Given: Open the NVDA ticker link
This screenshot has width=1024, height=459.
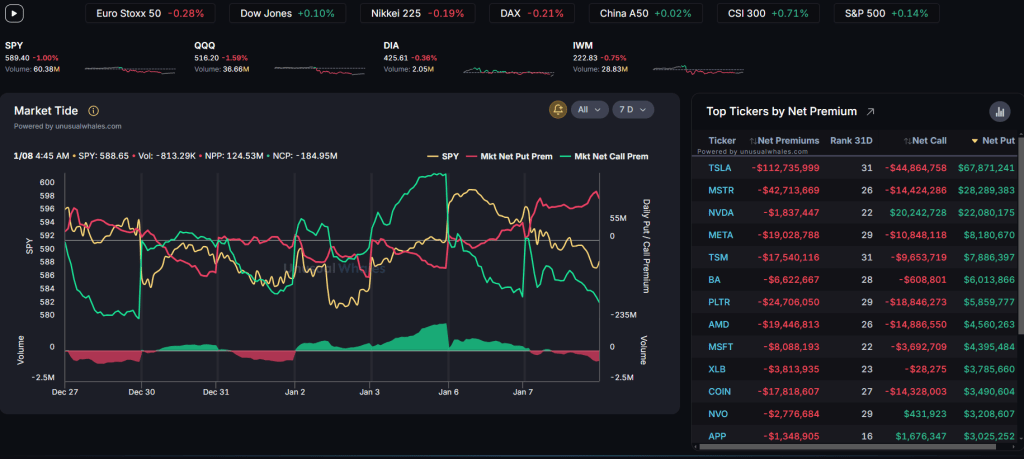Looking at the screenshot, I should click(x=720, y=213).
